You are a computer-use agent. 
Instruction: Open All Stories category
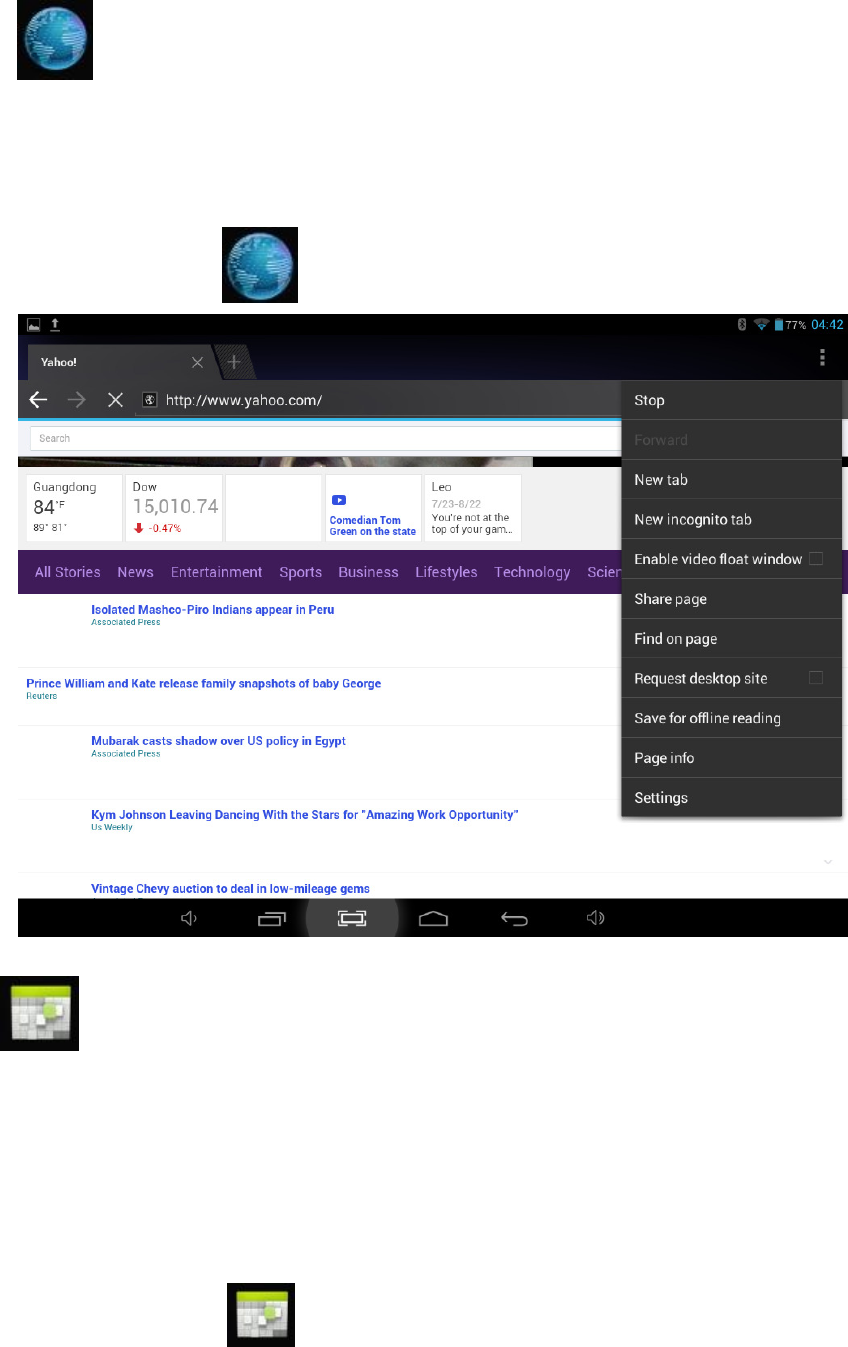(x=68, y=572)
